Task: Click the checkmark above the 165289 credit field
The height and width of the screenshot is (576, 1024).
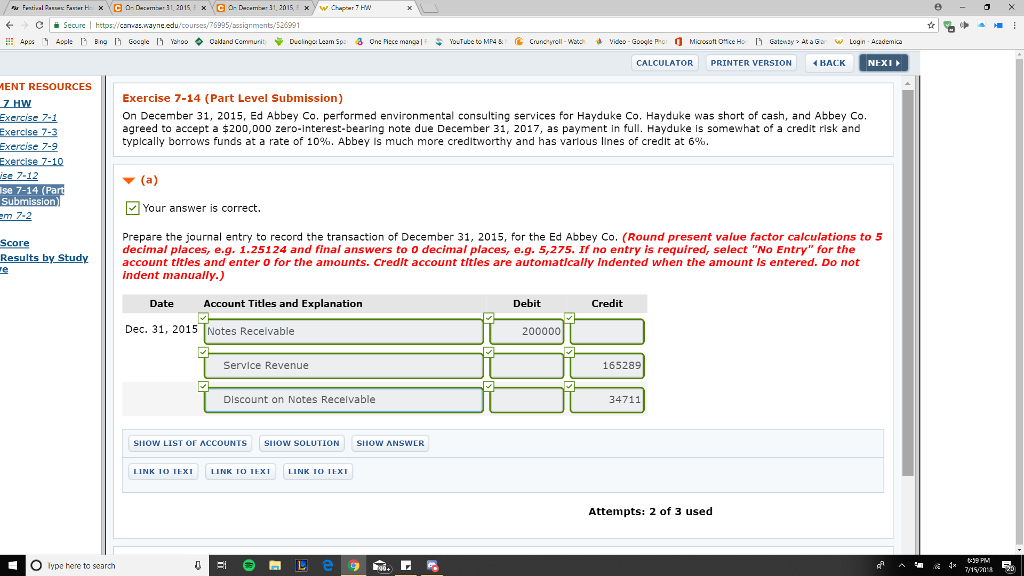Action: 569,350
